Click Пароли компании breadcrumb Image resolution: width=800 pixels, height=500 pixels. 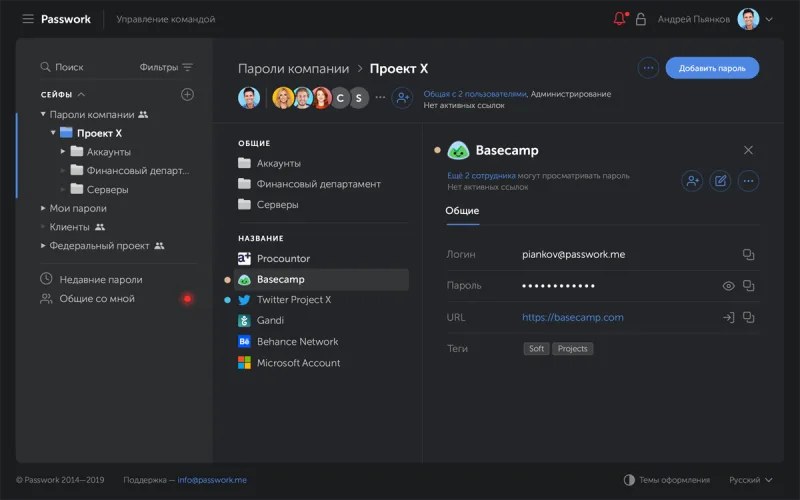pos(293,68)
